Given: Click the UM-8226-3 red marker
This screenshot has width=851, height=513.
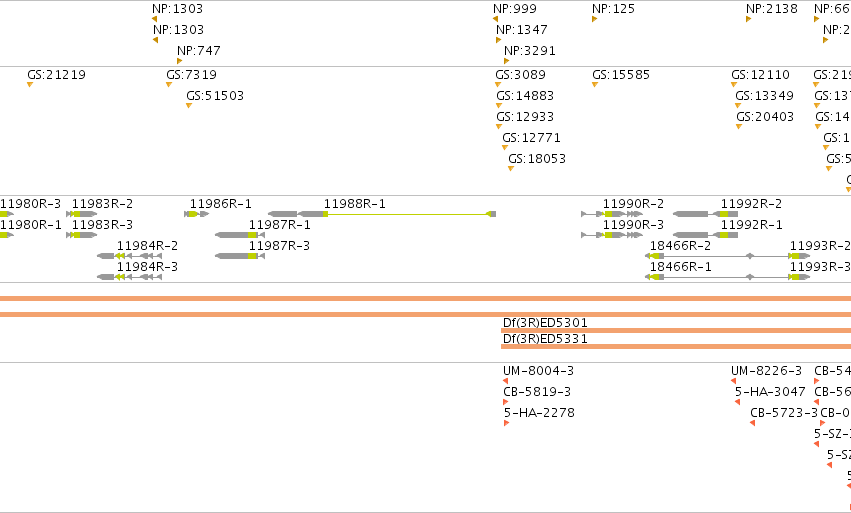Looking at the screenshot, I should [734, 381].
